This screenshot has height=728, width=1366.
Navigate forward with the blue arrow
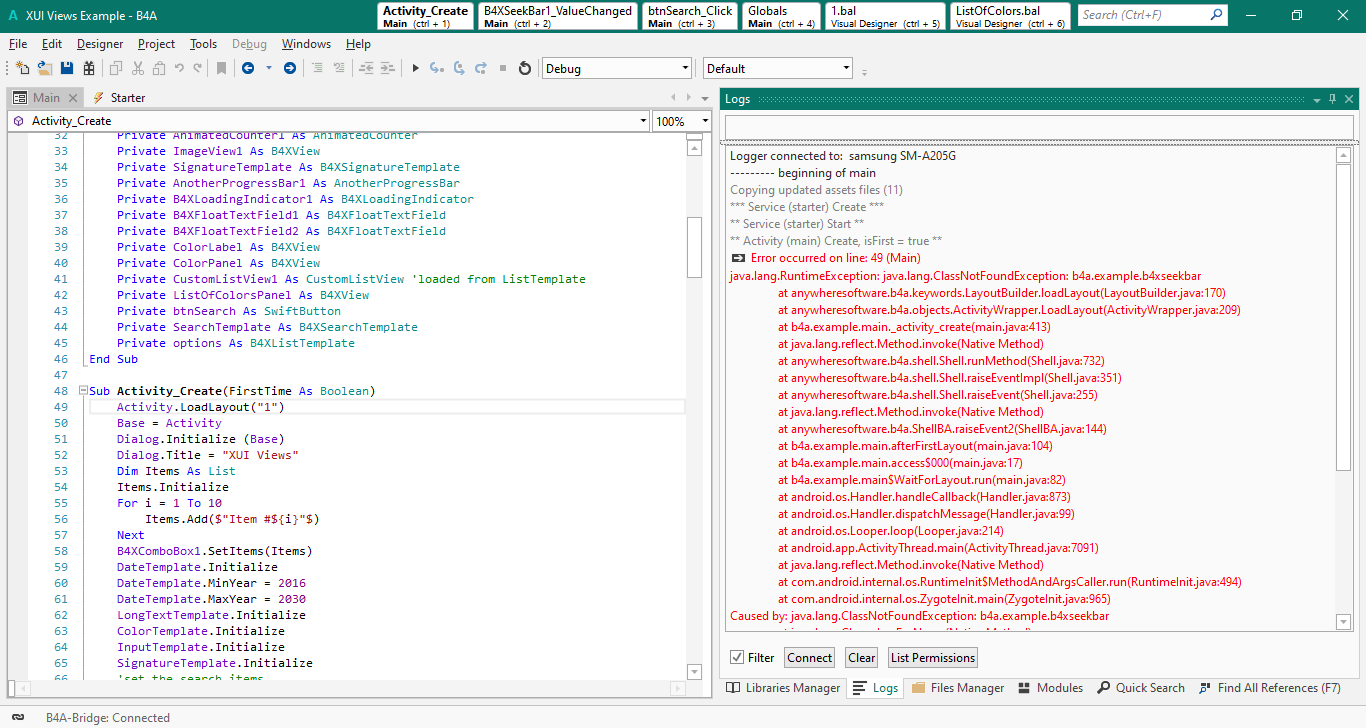(290, 68)
